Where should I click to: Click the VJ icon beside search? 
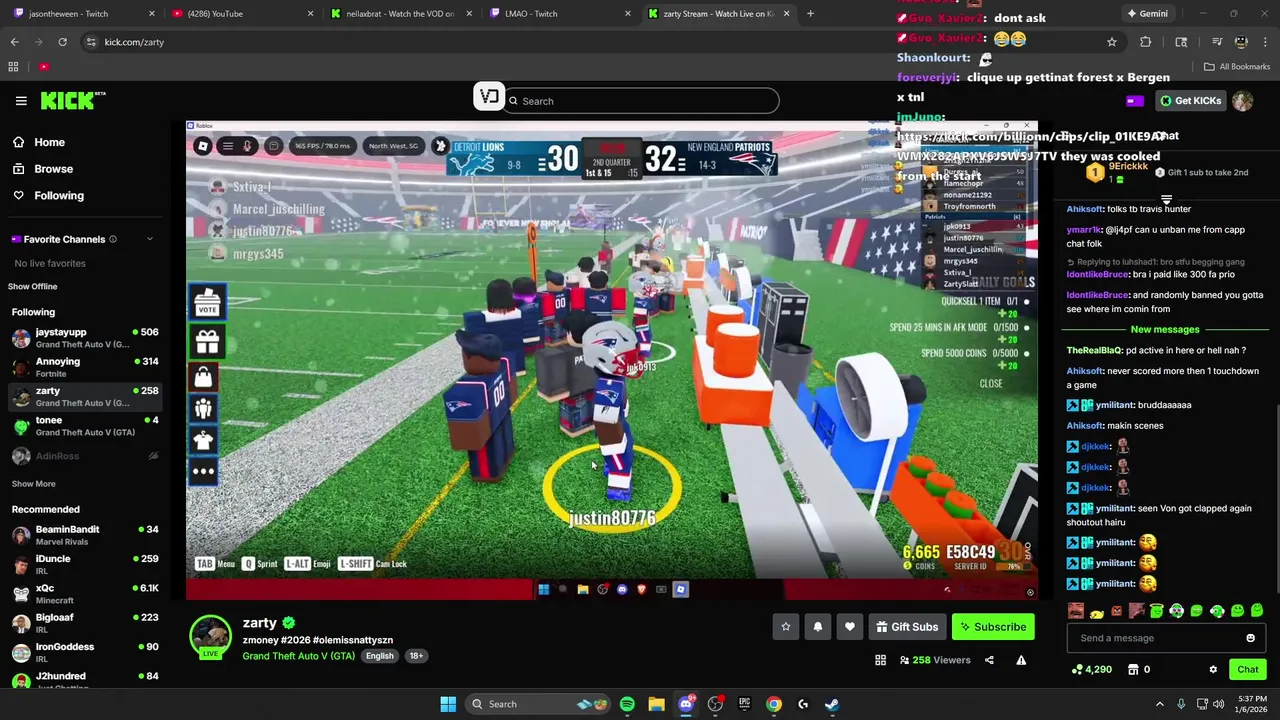(489, 97)
